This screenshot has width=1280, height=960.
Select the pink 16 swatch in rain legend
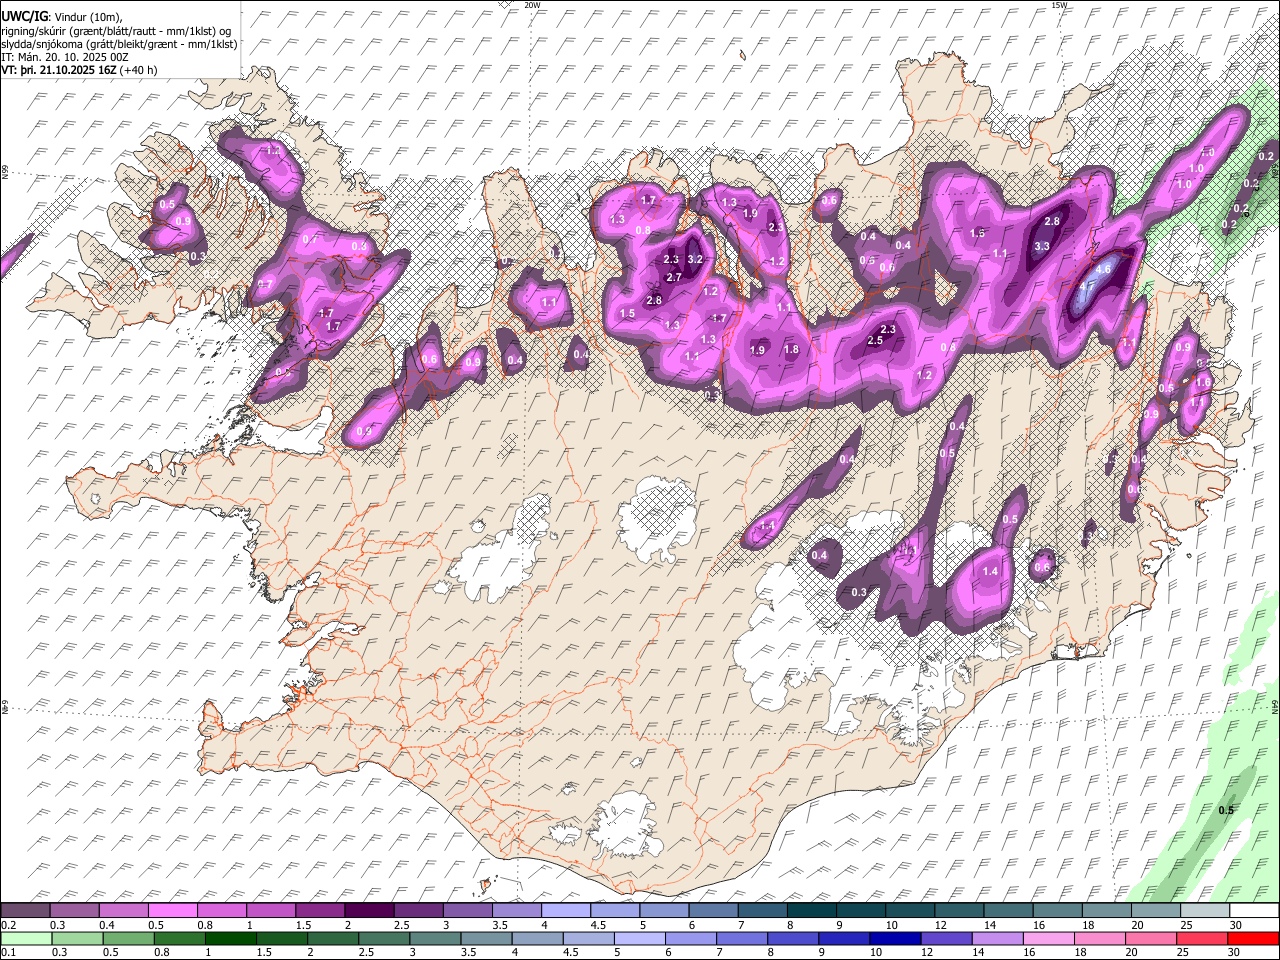click(1049, 938)
